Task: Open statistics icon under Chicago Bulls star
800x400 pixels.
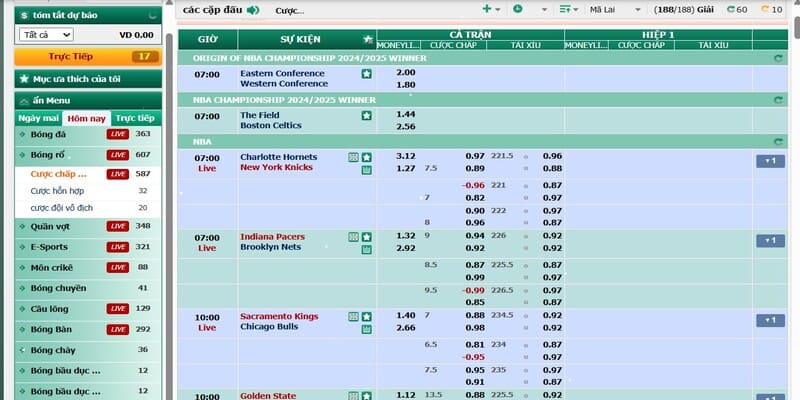Action: click(x=366, y=330)
